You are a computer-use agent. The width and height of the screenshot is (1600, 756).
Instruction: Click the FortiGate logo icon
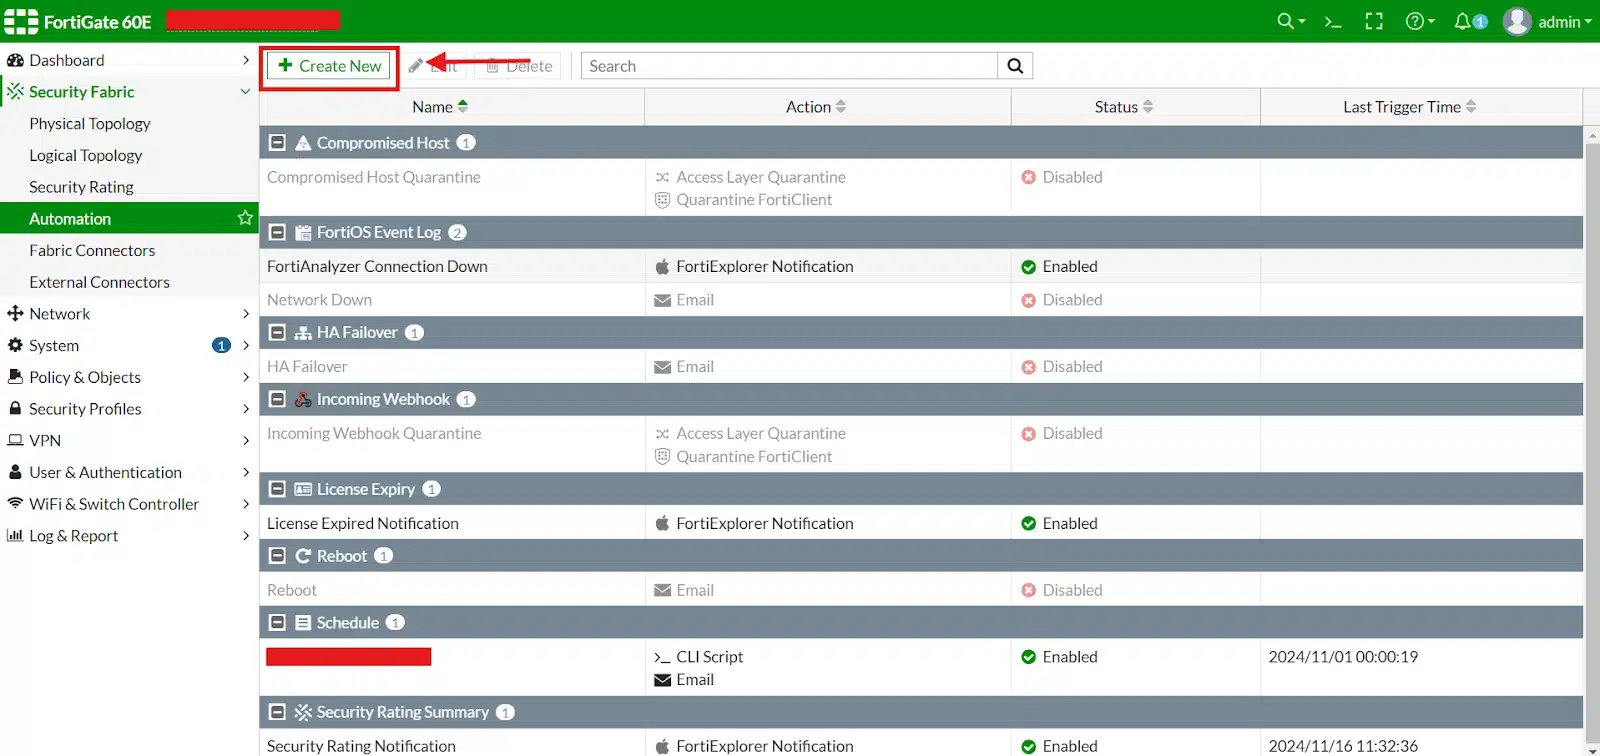click(21, 21)
